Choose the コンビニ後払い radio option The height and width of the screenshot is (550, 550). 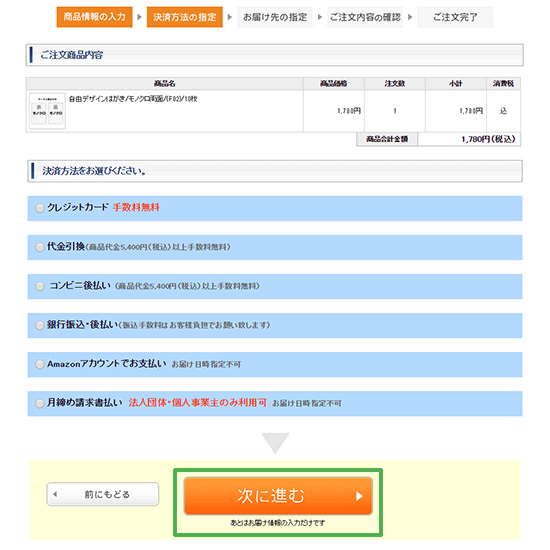tap(40, 286)
